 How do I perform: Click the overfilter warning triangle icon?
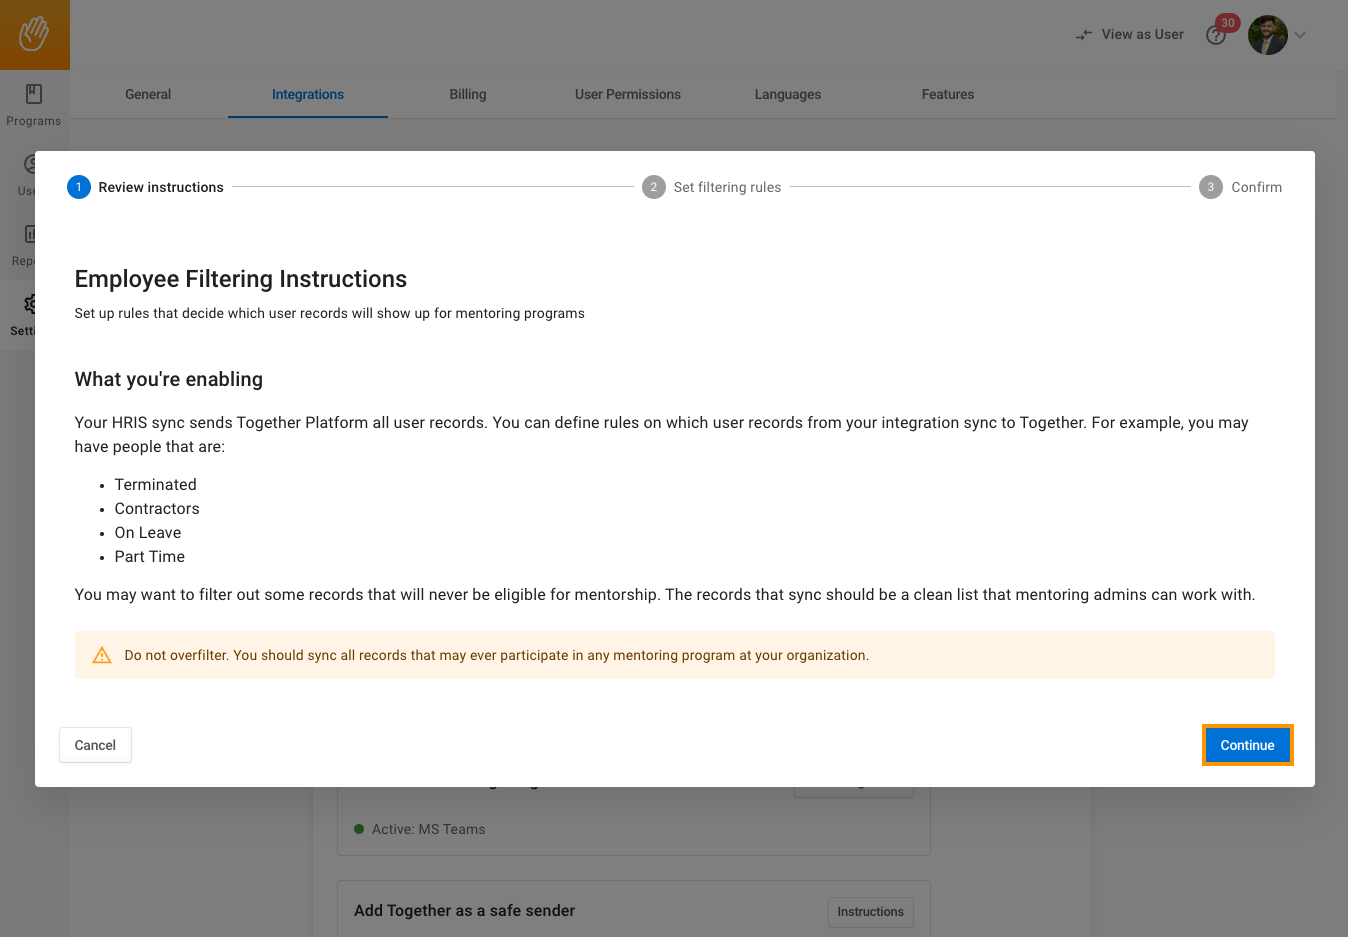(102, 656)
